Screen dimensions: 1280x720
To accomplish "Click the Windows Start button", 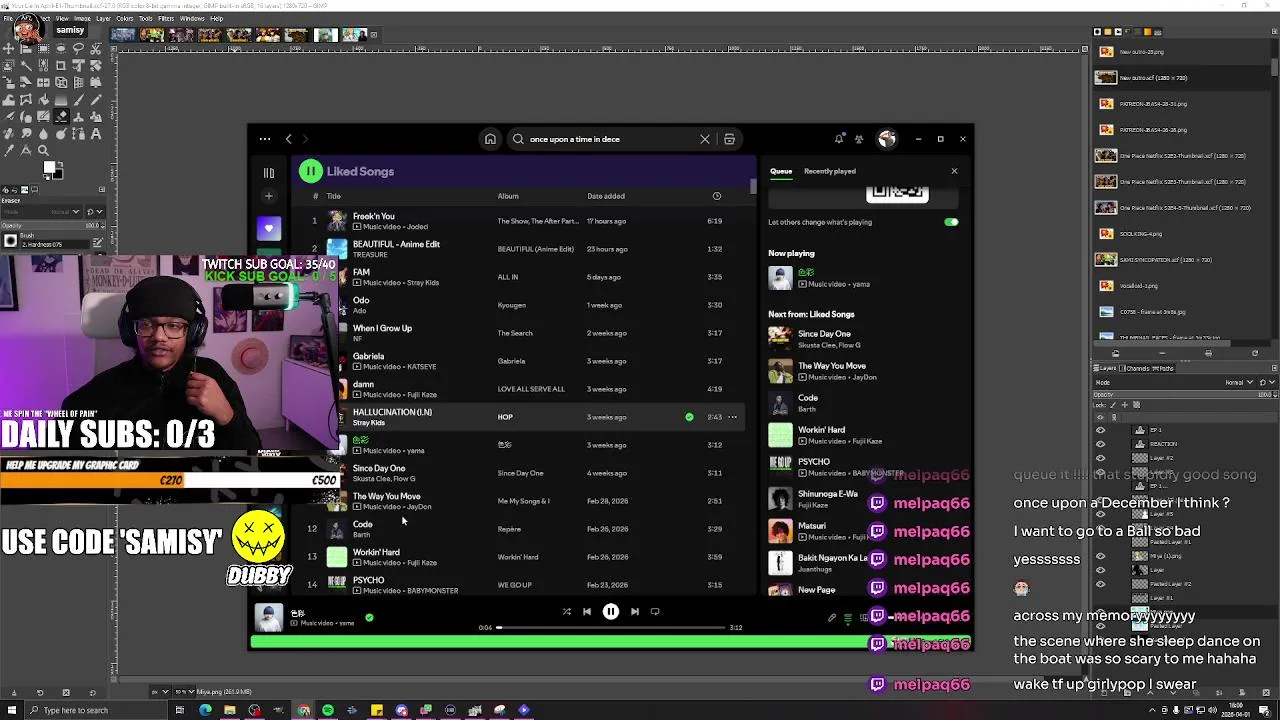I will click(12, 710).
